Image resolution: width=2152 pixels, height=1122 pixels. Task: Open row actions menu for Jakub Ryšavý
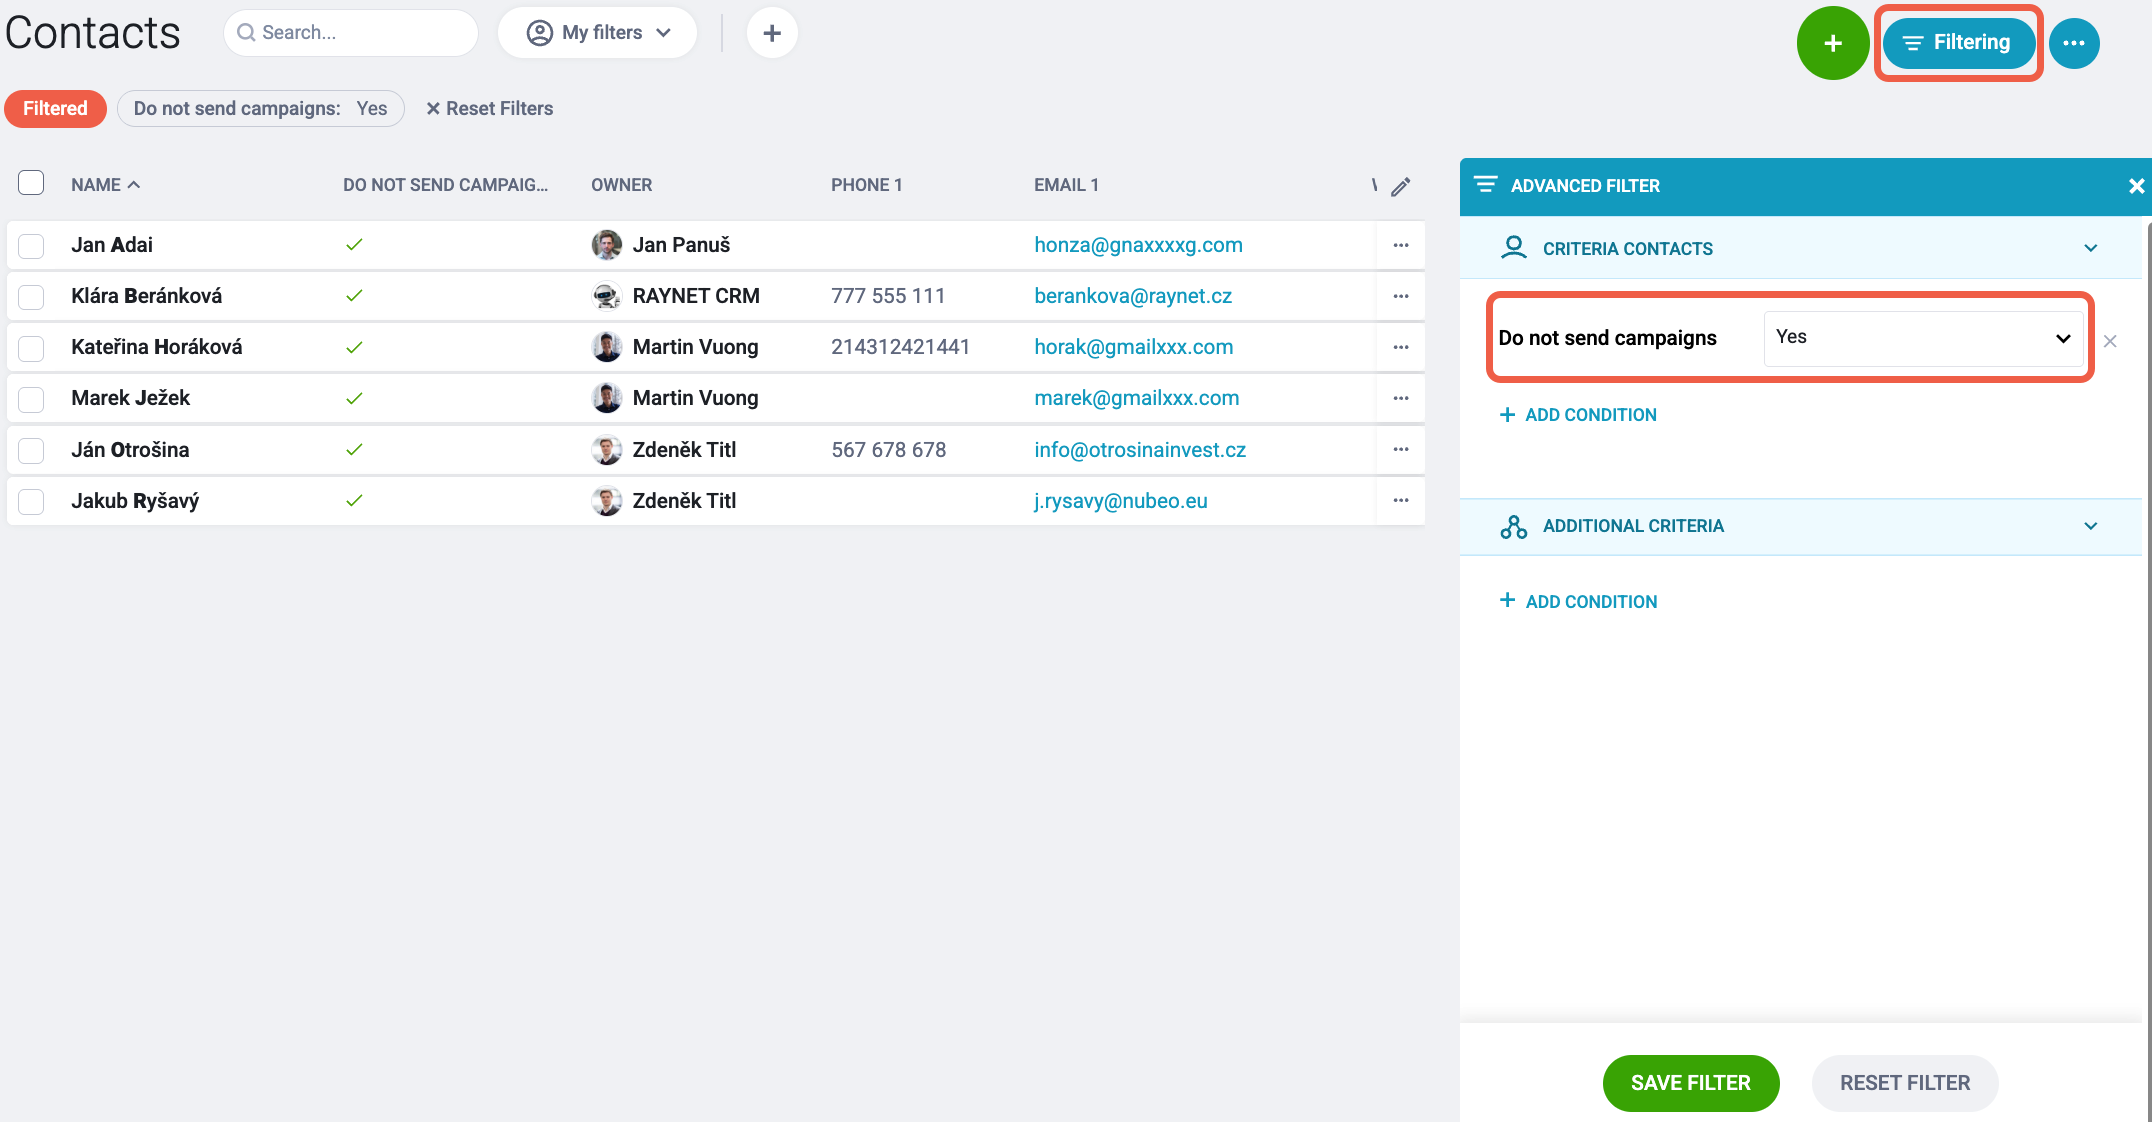point(1401,500)
